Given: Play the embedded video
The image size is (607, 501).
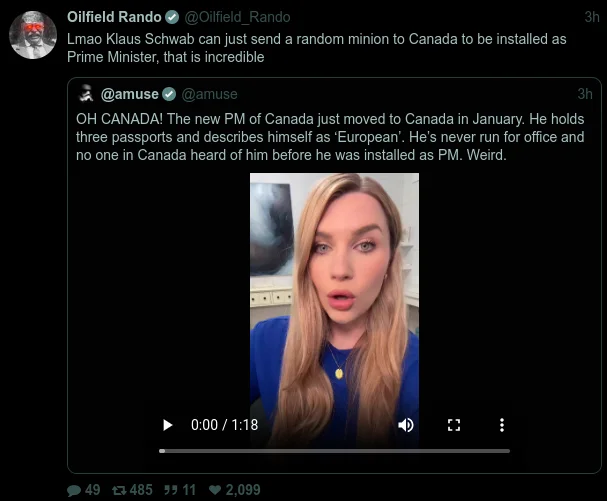Looking at the screenshot, I should (168, 425).
